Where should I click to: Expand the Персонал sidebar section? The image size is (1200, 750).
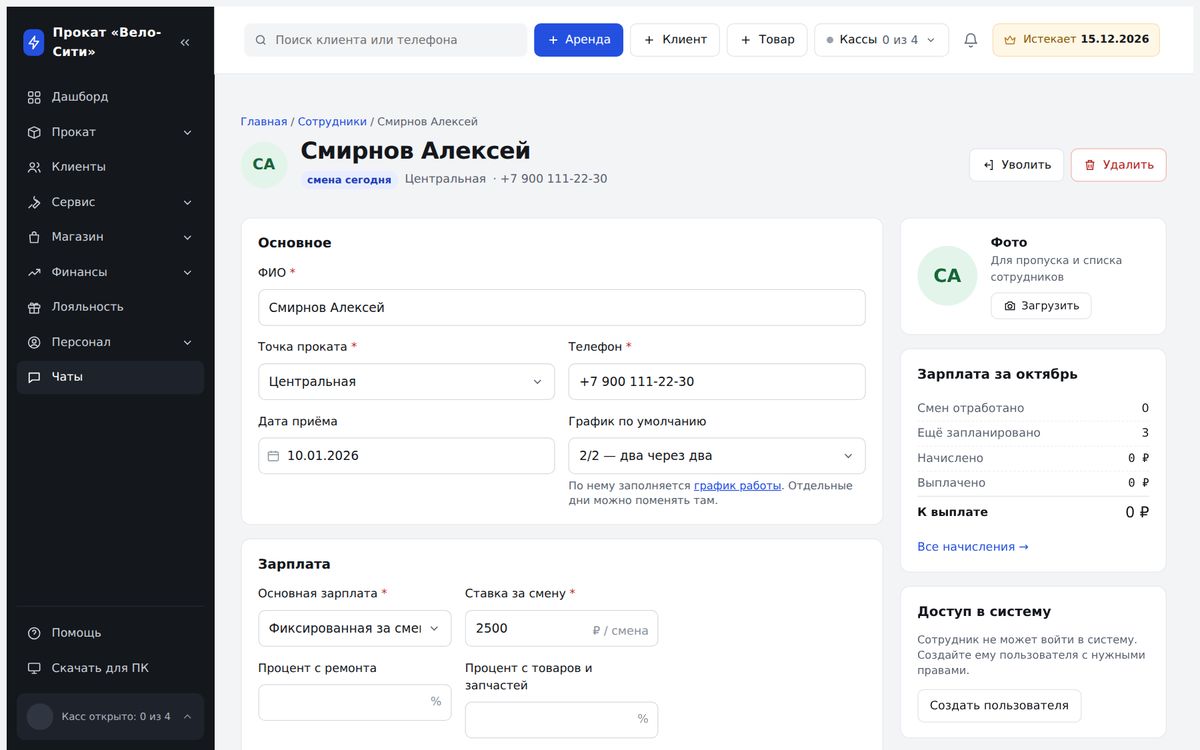pos(187,342)
